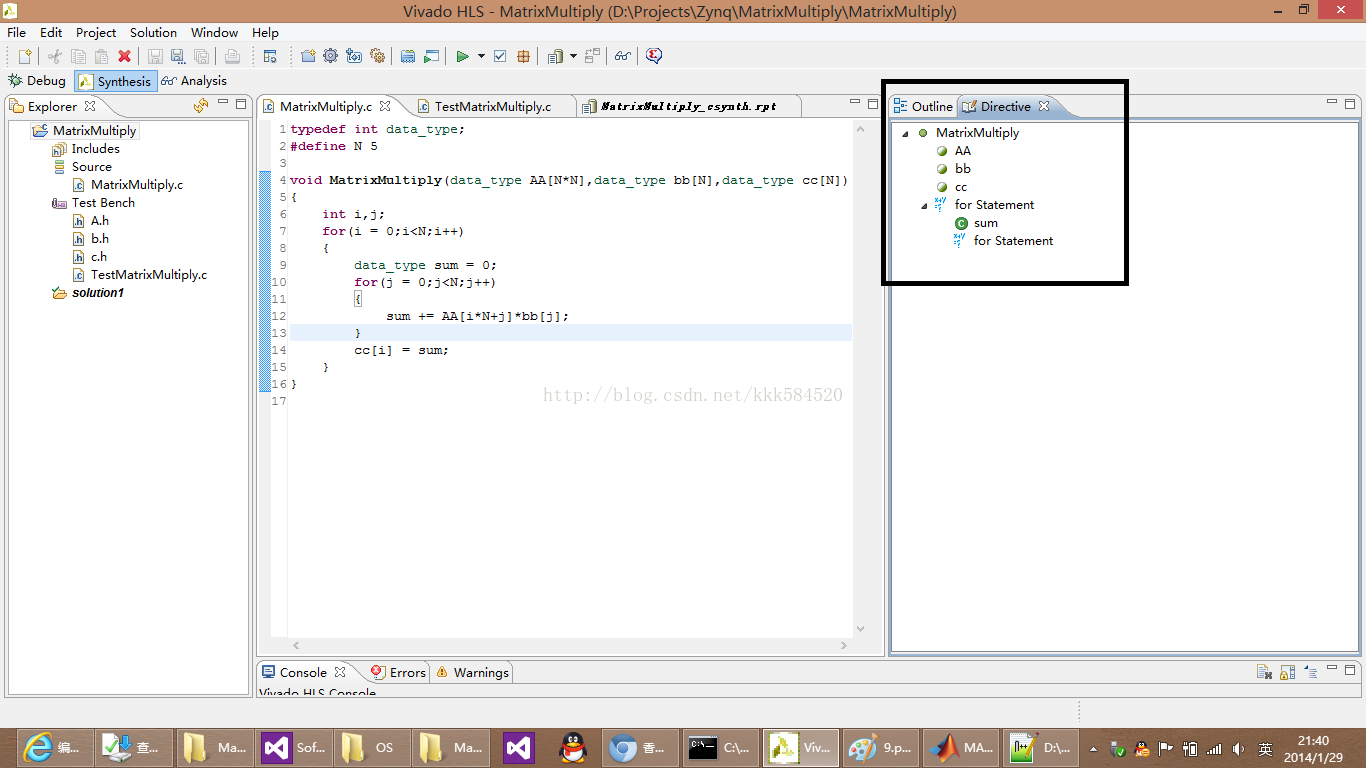
Task: Open Project Settings gear icon
Action: [x=330, y=56]
